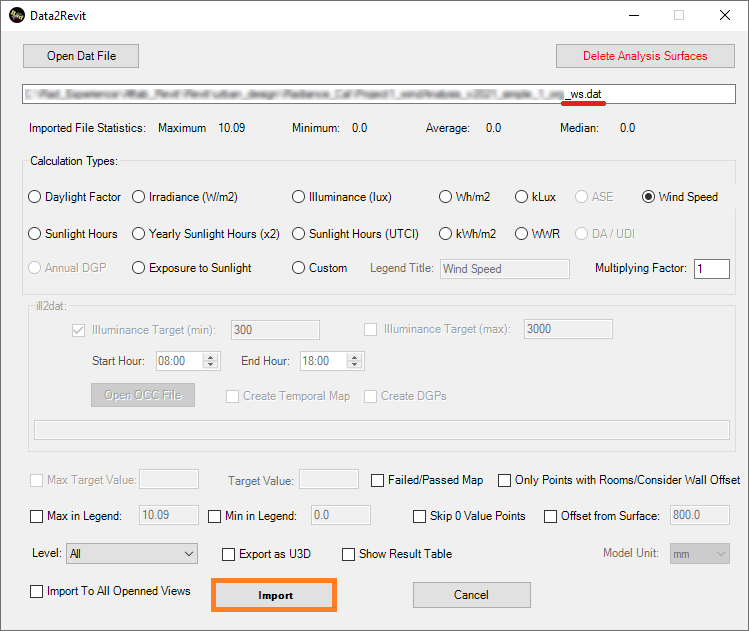Click the Calculation Types group label
This screenshot has width=749, height=631.
(x=74, y=161)
